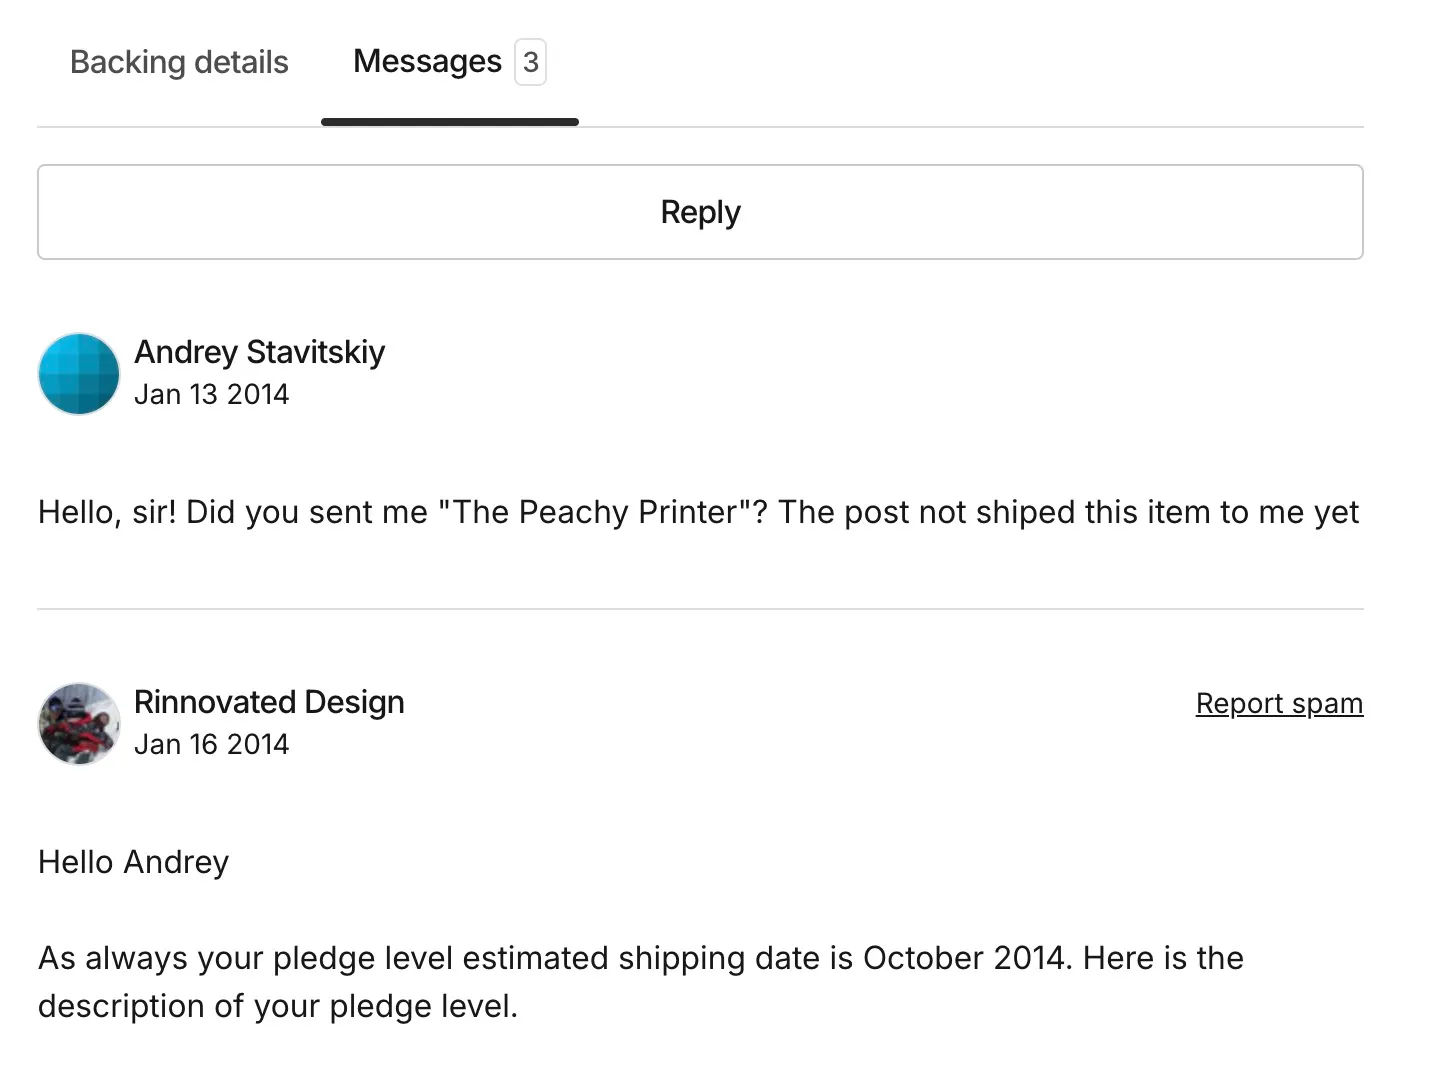The image size is (1430, 1080).
Task: Switch to the Backing details tab
Action: (179, 62)
